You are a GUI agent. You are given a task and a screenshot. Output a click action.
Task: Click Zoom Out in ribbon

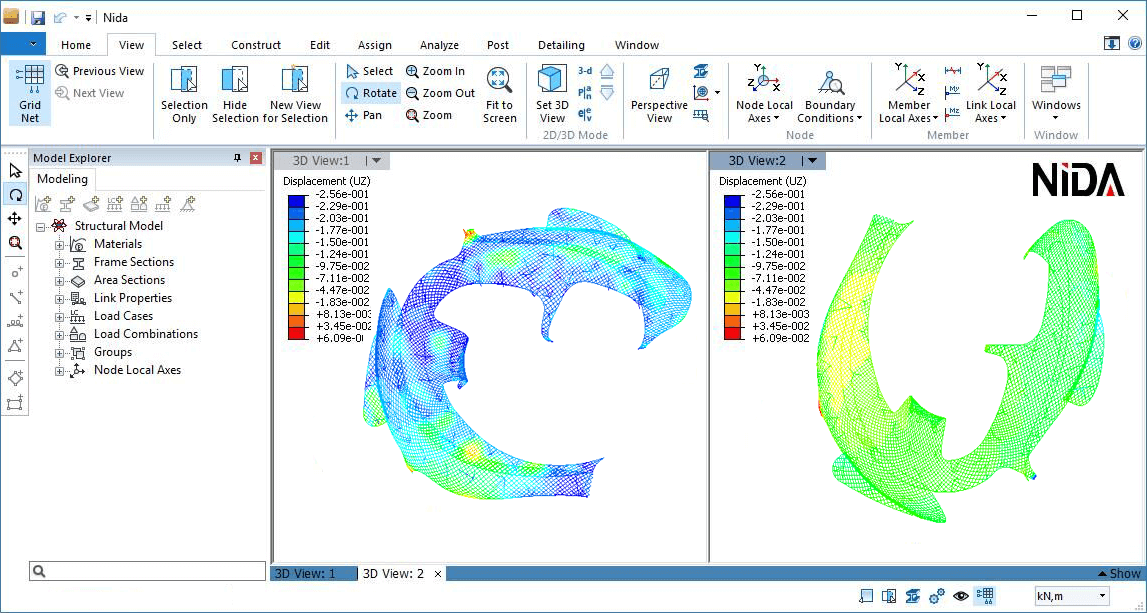coord(440,93)
